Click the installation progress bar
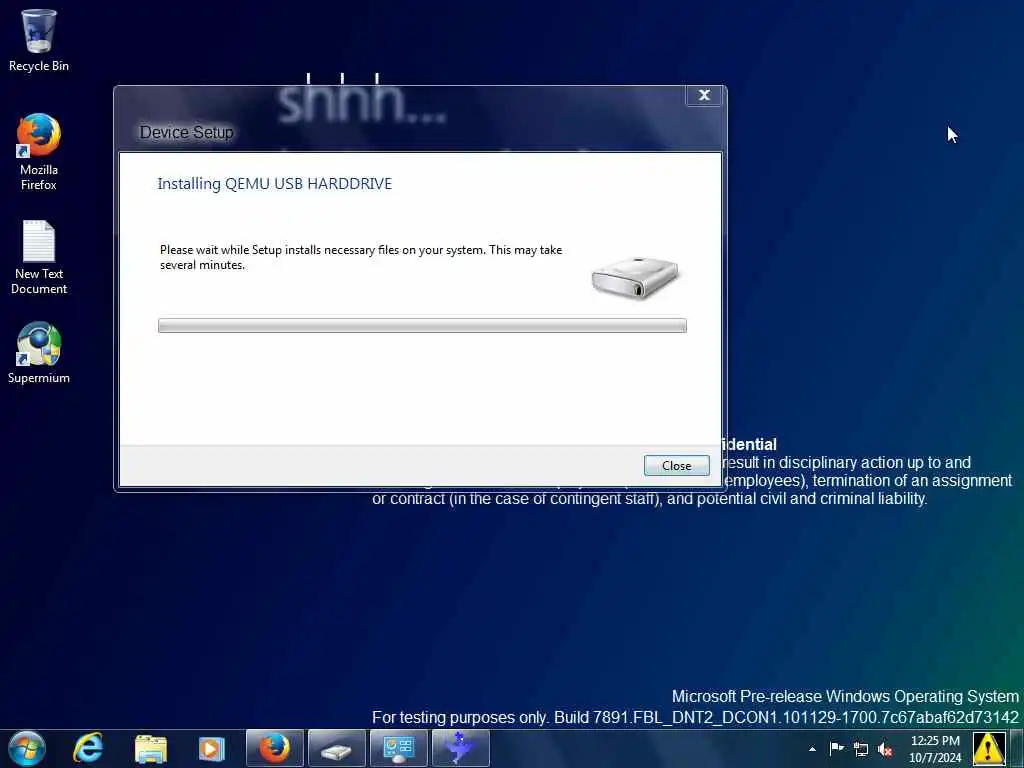 (422, 325)
